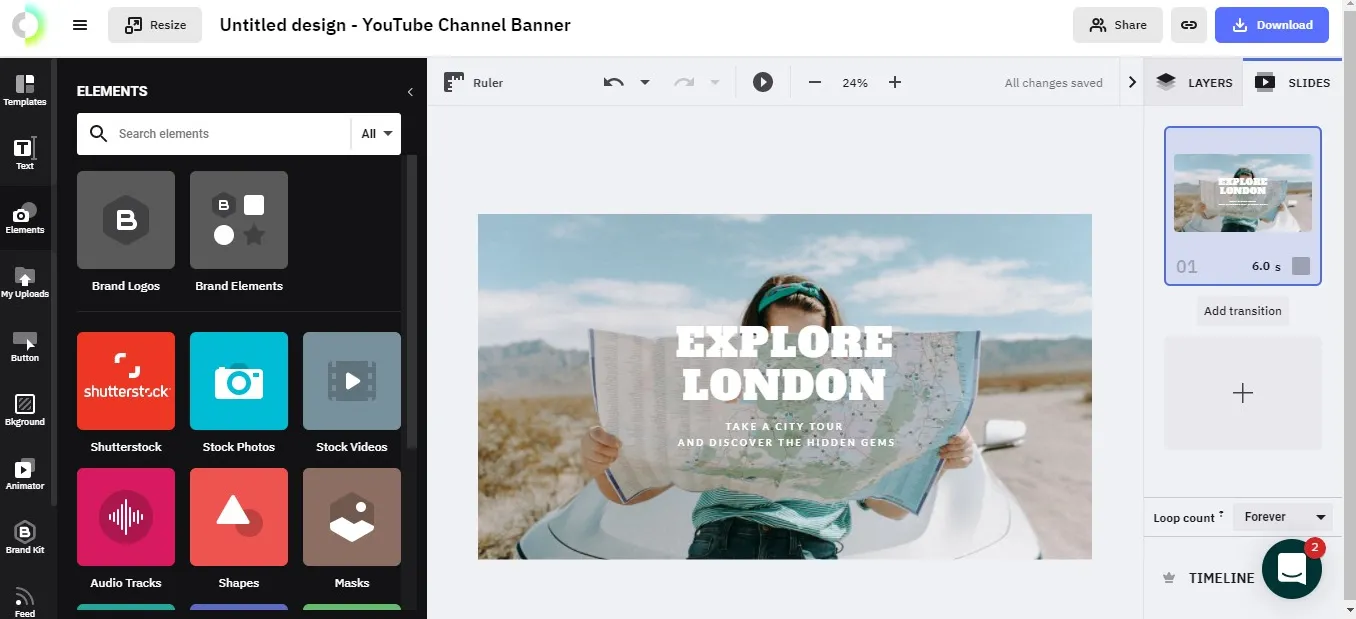This screenshot has height=619, width=1356.
Task: Open the All filter dropdown in search
Action: 376,133
